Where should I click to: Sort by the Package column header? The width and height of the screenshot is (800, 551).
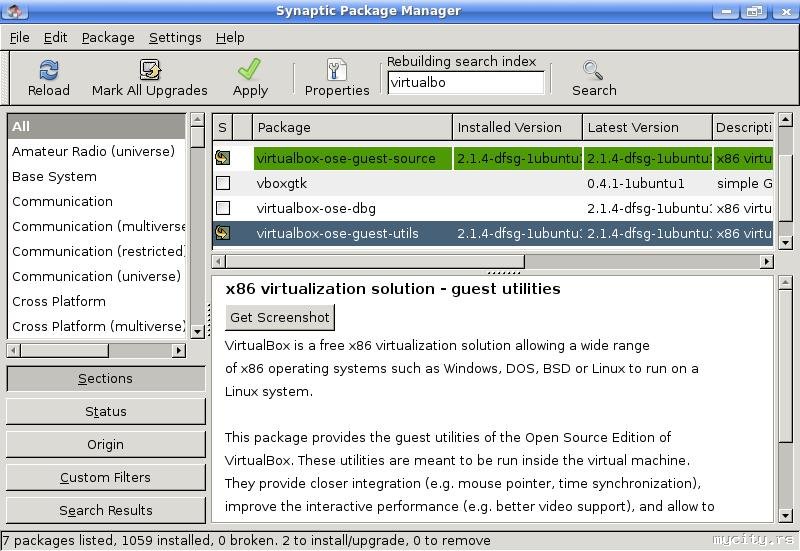coord(352,128)
